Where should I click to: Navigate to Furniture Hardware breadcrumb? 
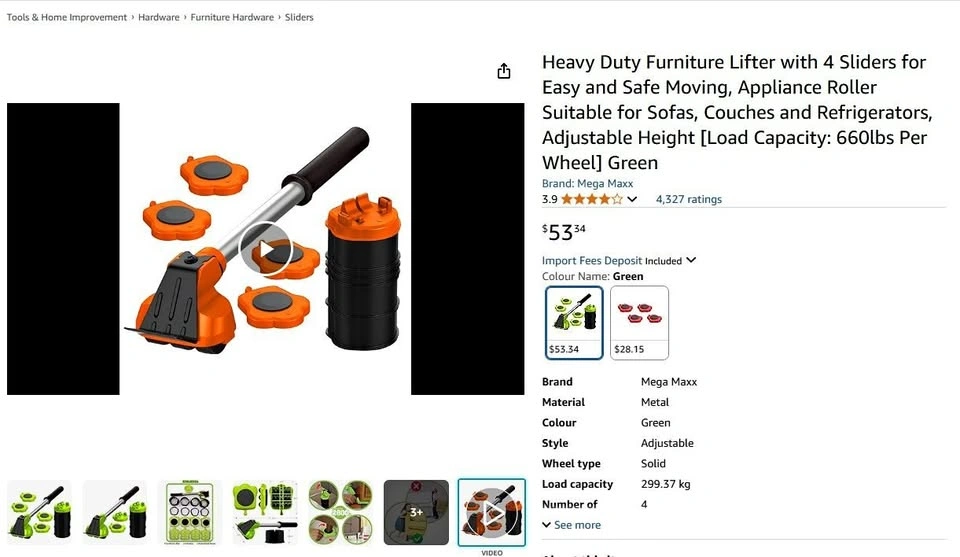click(232, 17)
